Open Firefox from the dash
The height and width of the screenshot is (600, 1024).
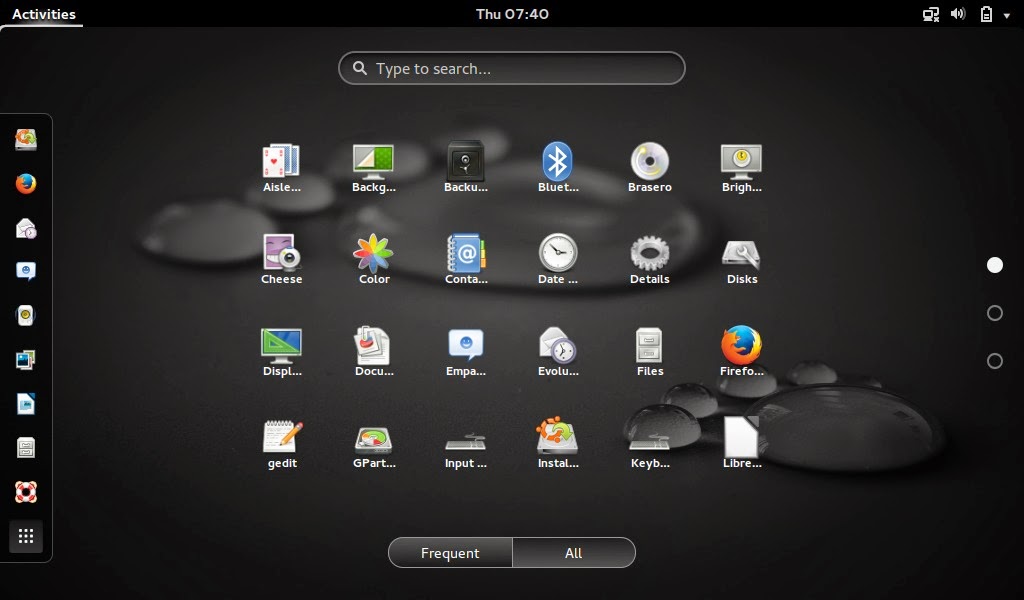tap(26, 183)
